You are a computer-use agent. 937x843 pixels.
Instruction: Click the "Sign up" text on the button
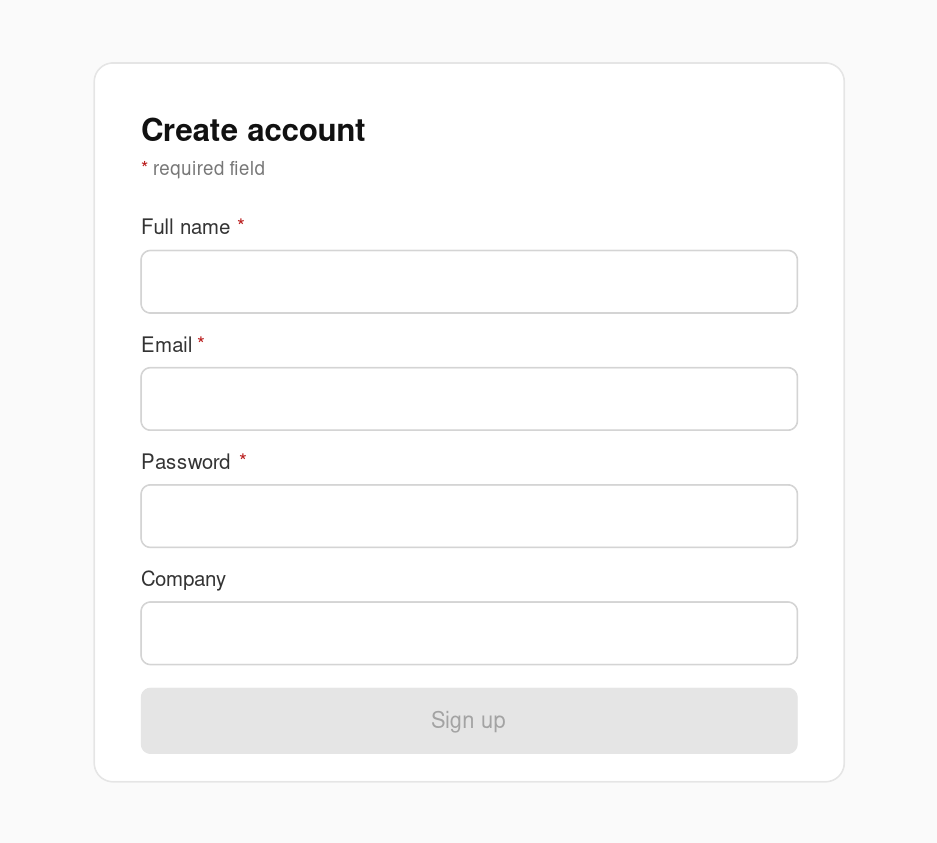click(x=468, y=720)
